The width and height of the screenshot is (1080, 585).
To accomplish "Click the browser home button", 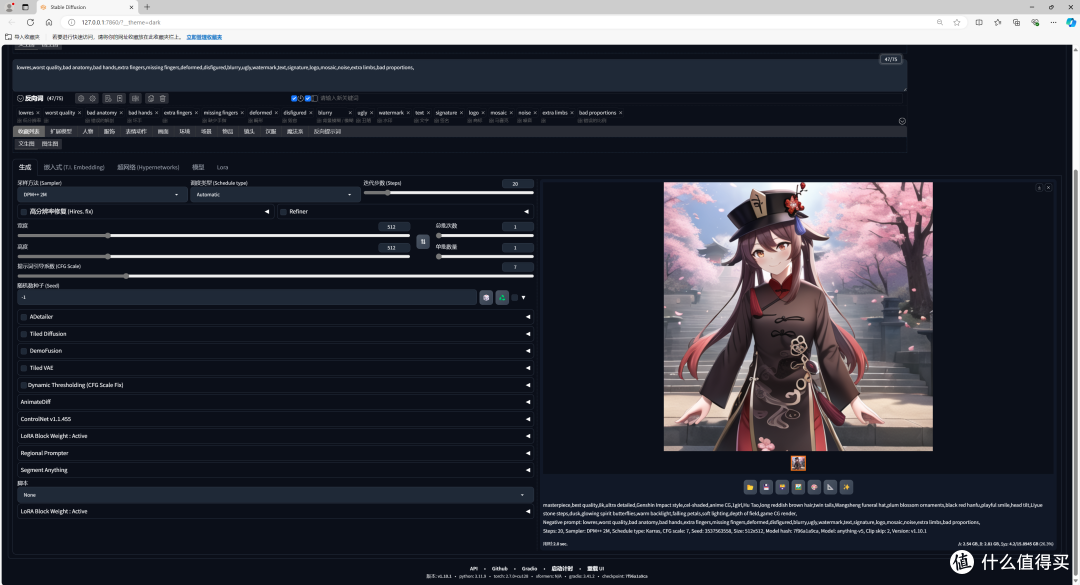I will (49, 22).
